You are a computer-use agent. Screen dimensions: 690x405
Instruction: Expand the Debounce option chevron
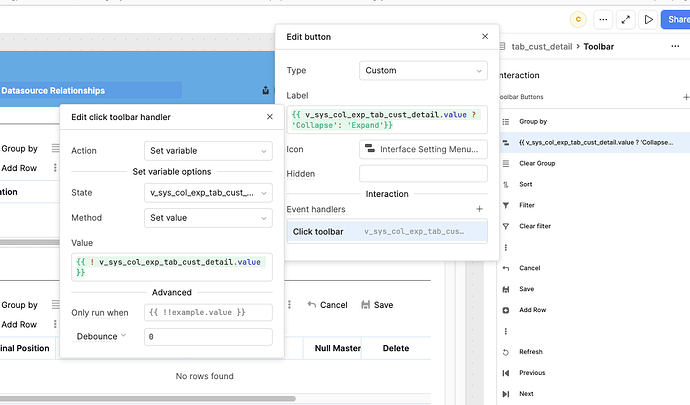tap(124, 335)
